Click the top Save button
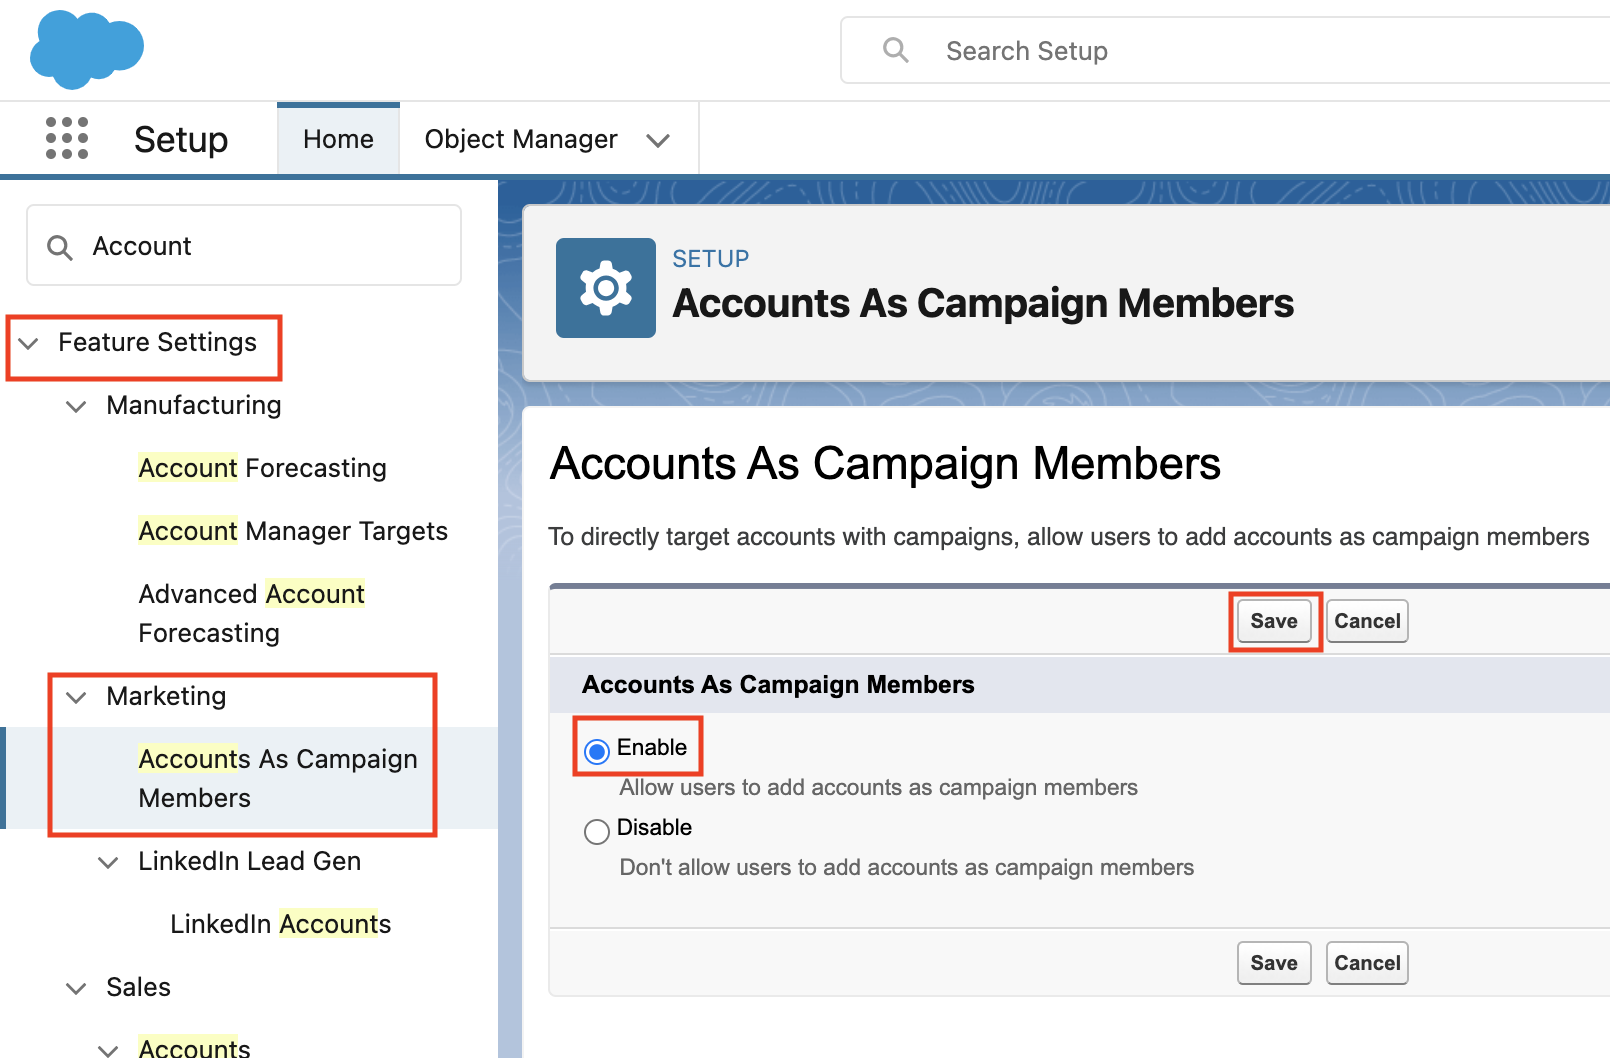This screenshot has width=1610, height=1058. (x=1274, y=621)
